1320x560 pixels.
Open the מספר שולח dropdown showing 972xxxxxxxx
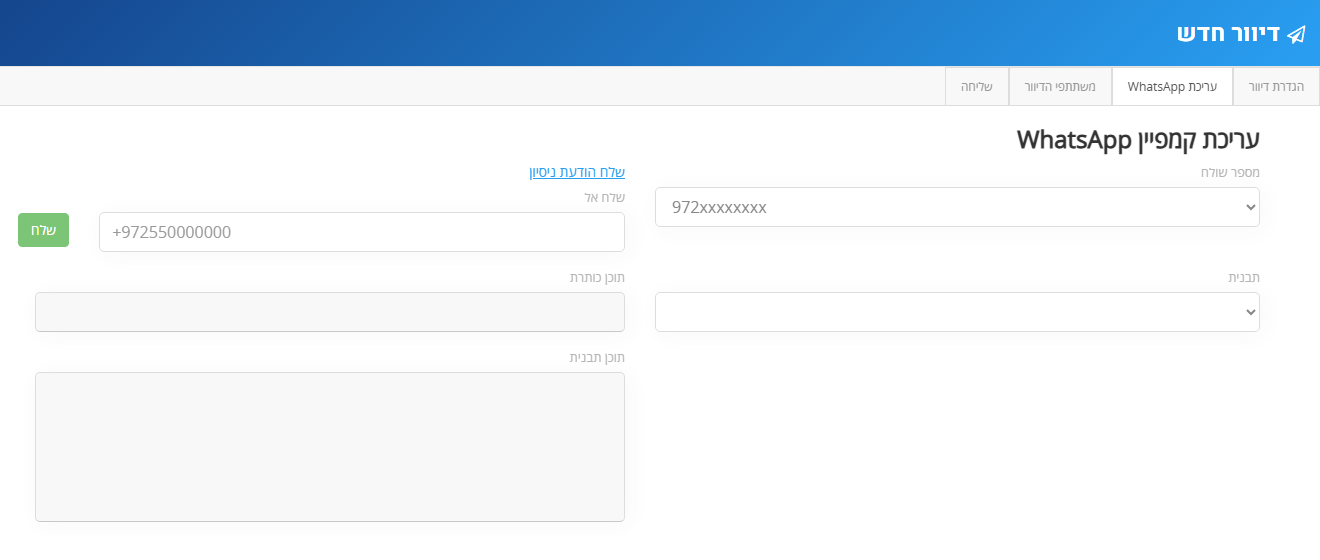[x=957, y=207]
